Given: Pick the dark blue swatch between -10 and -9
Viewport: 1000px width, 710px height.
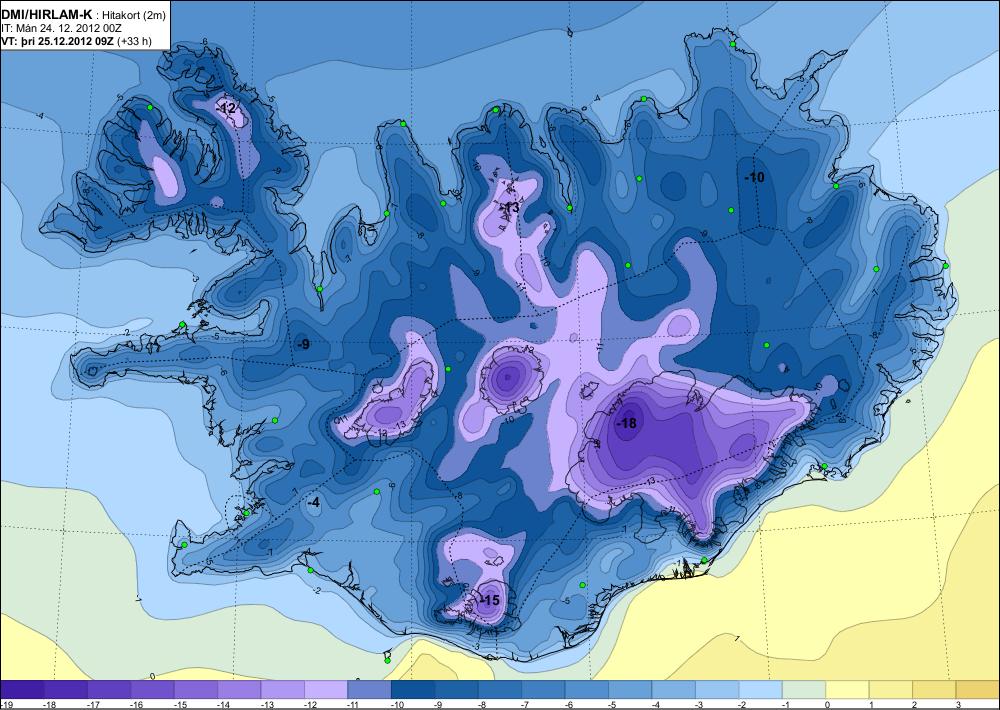Looking at the screenshot, I should pyautogui.click(x=413, y=689).
